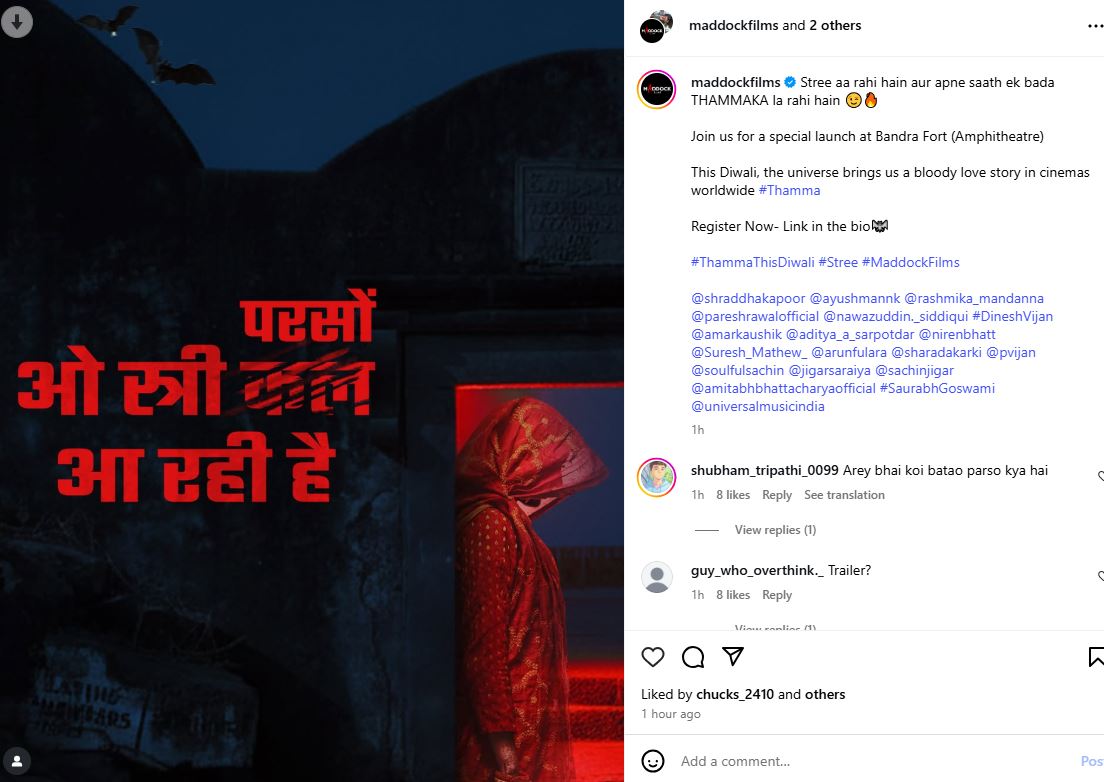Open #Thamma hashtag link
Viewport: 1104px width, 782px height.
(789, 190)
